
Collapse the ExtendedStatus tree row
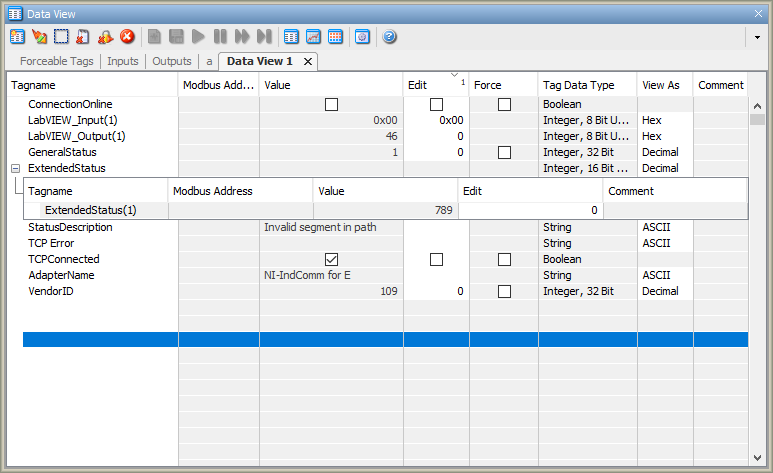[15, 168]
